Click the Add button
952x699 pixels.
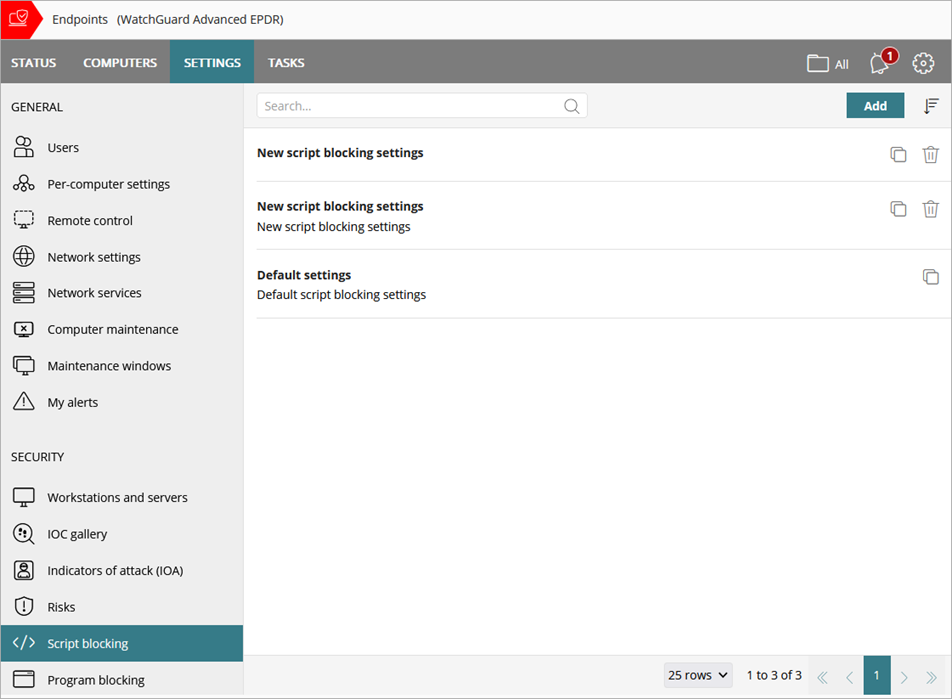pos(875,105)
